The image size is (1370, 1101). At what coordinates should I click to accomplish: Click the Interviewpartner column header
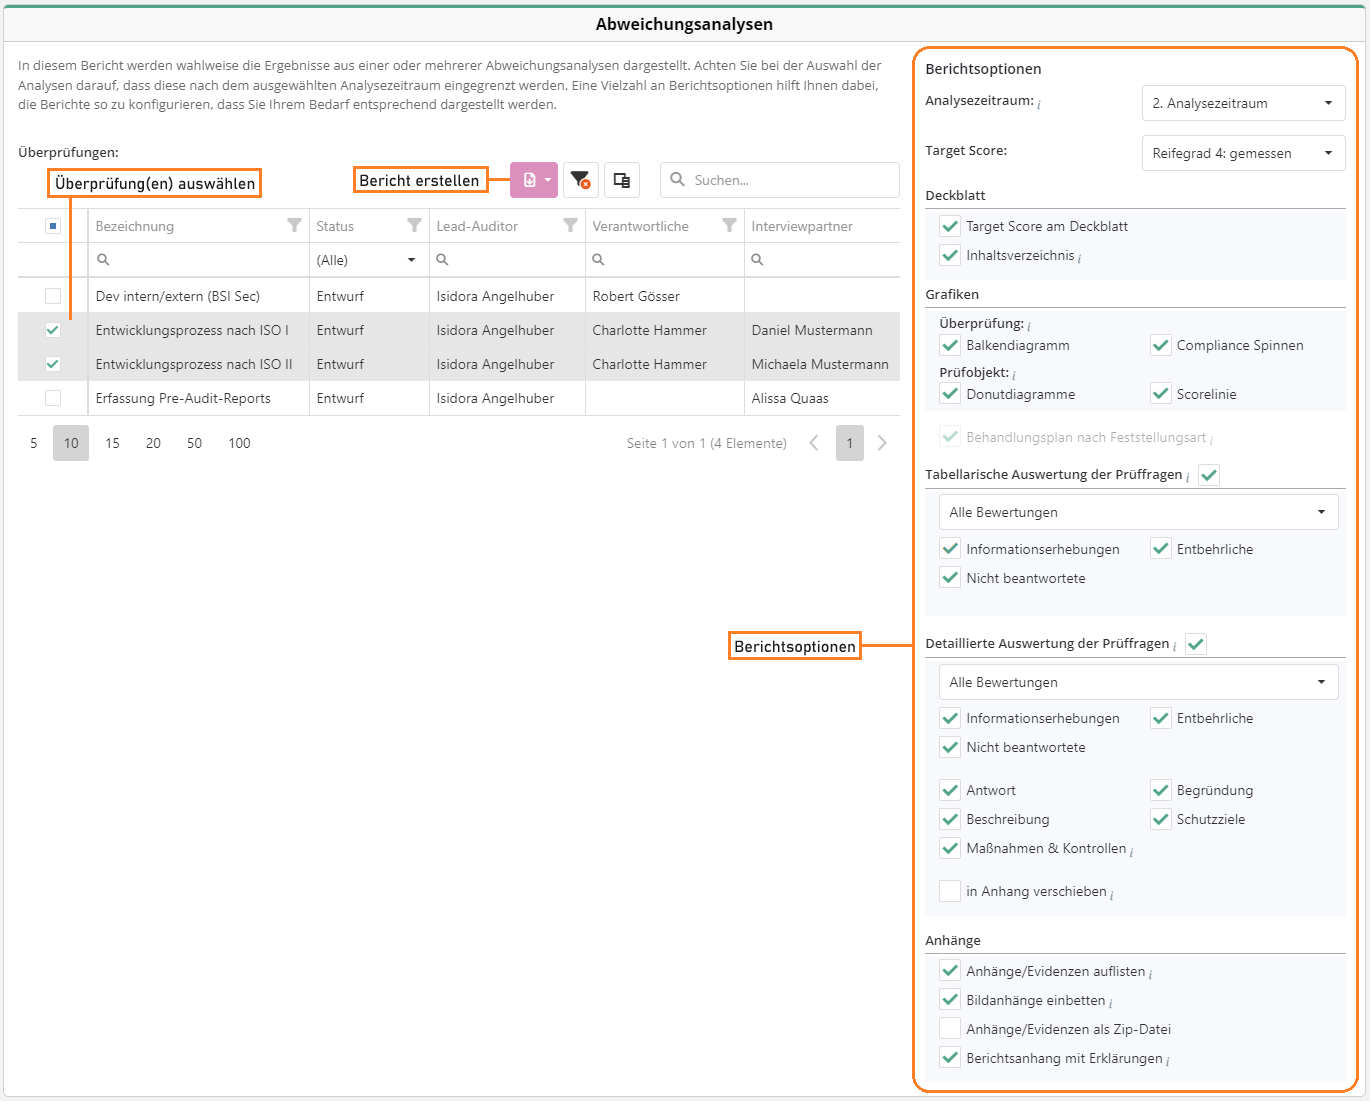(802, 226)
